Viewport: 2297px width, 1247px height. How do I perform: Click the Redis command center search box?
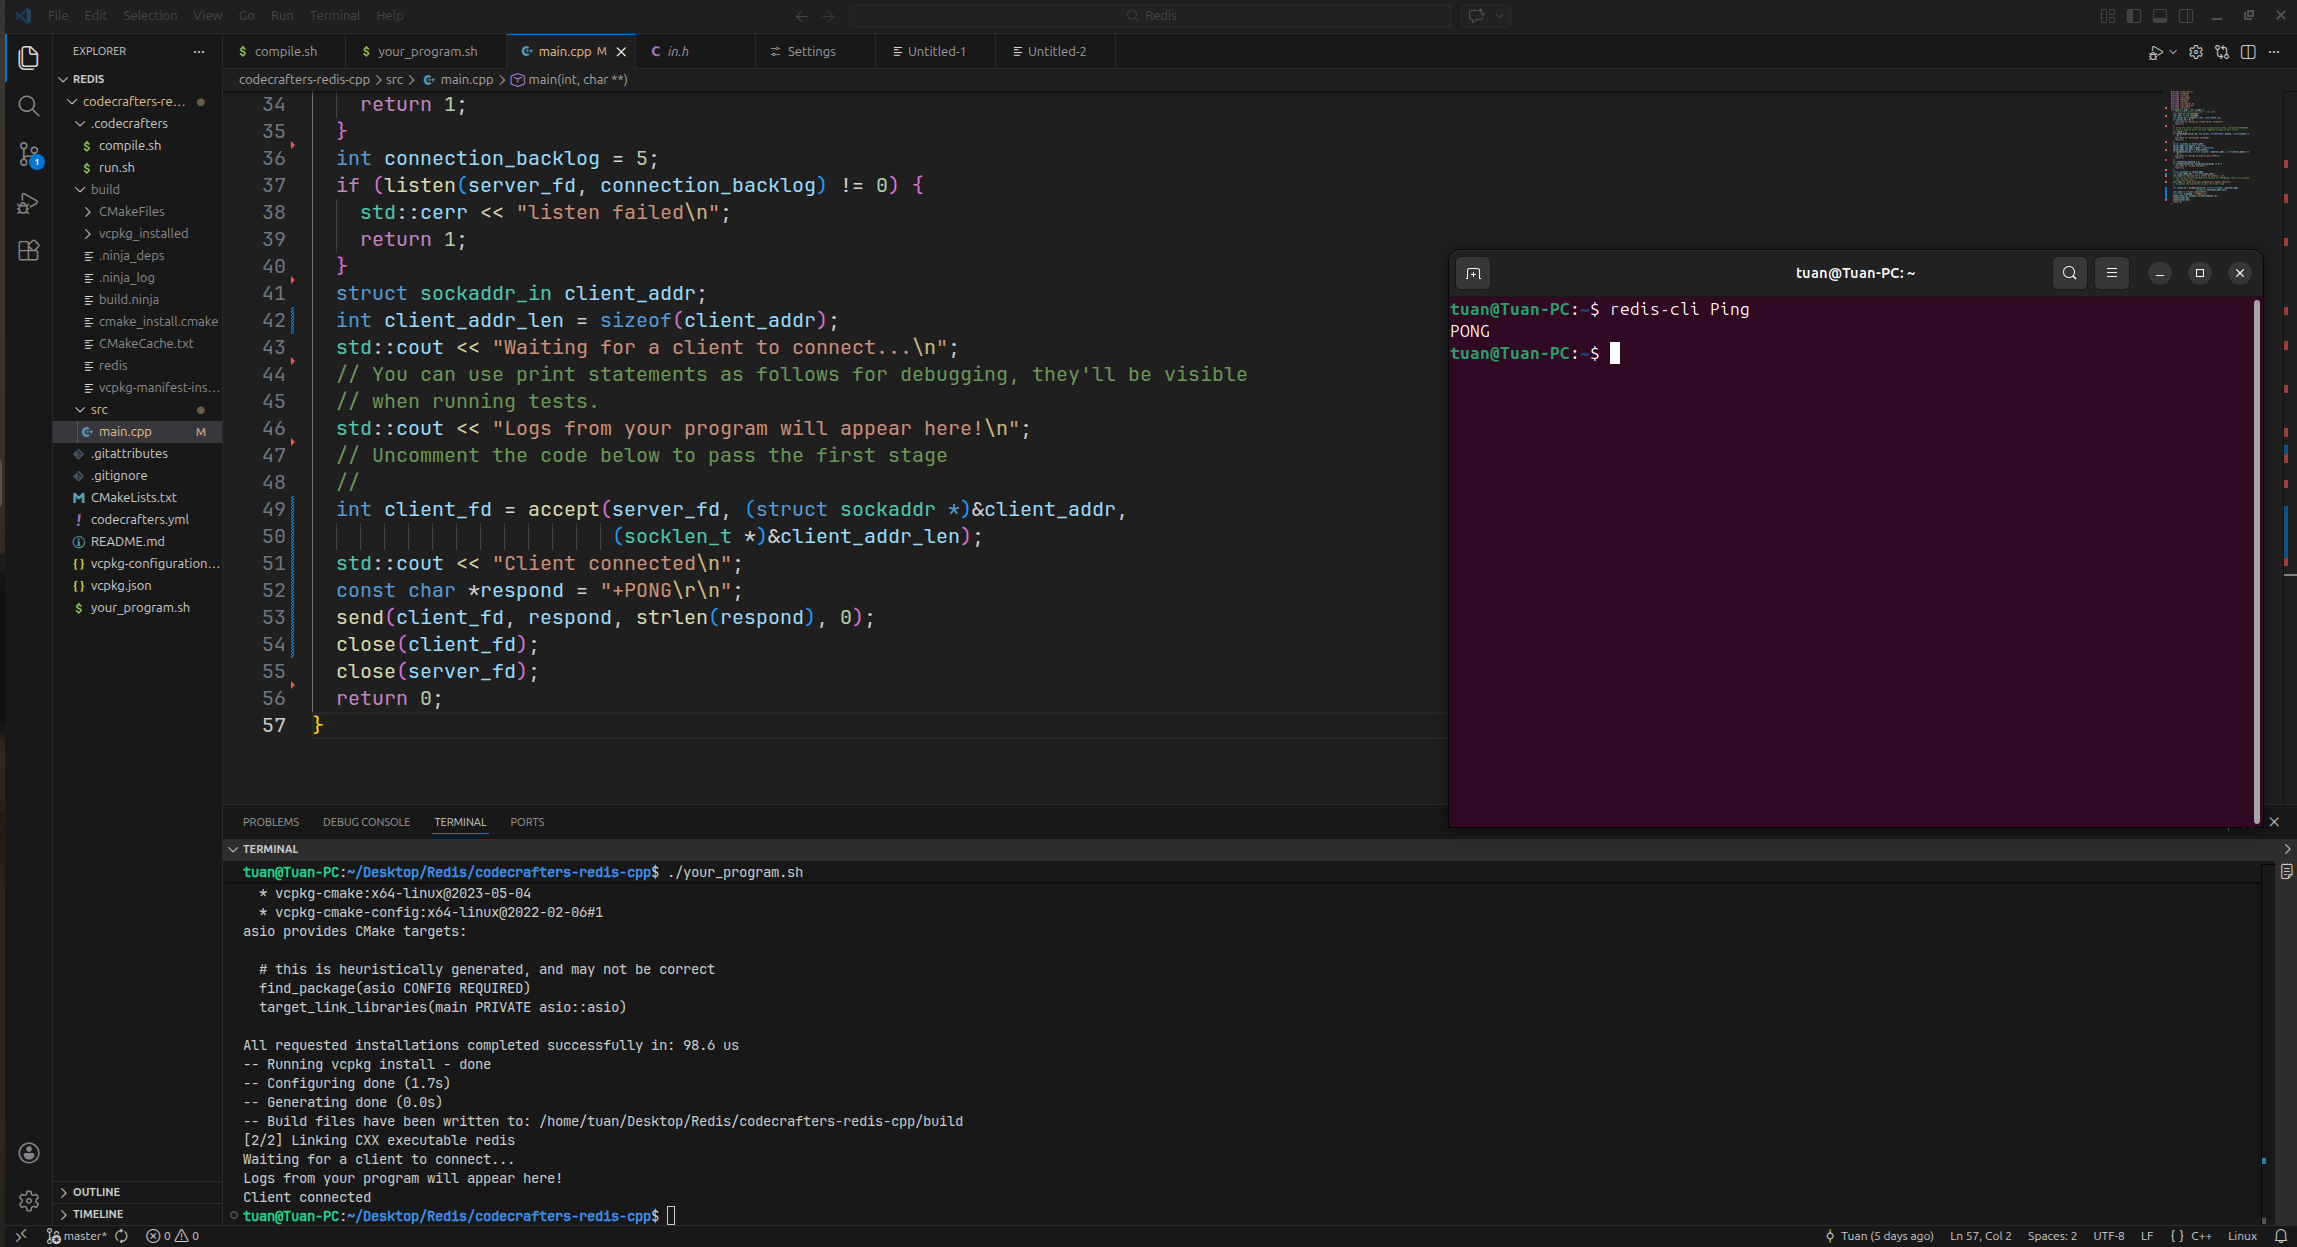[x=1150, y=16]
